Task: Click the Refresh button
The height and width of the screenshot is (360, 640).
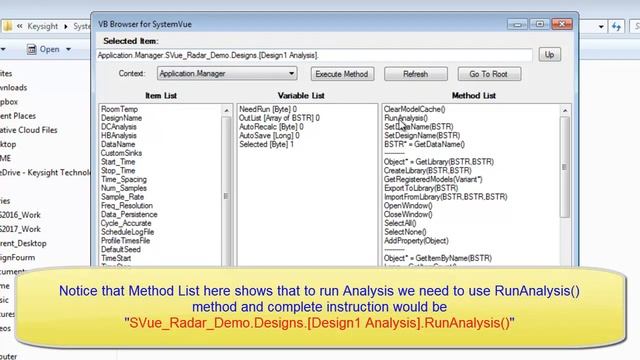Action: point(416,74)
